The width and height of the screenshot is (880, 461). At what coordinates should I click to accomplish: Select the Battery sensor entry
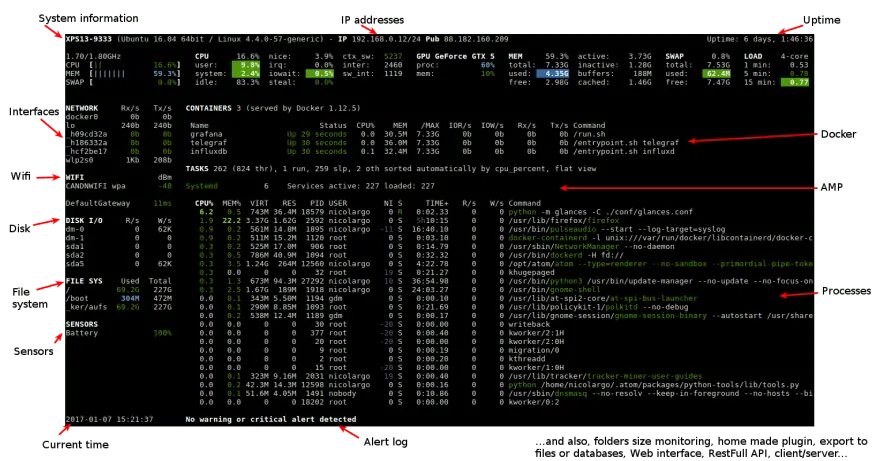pos(118,333)
